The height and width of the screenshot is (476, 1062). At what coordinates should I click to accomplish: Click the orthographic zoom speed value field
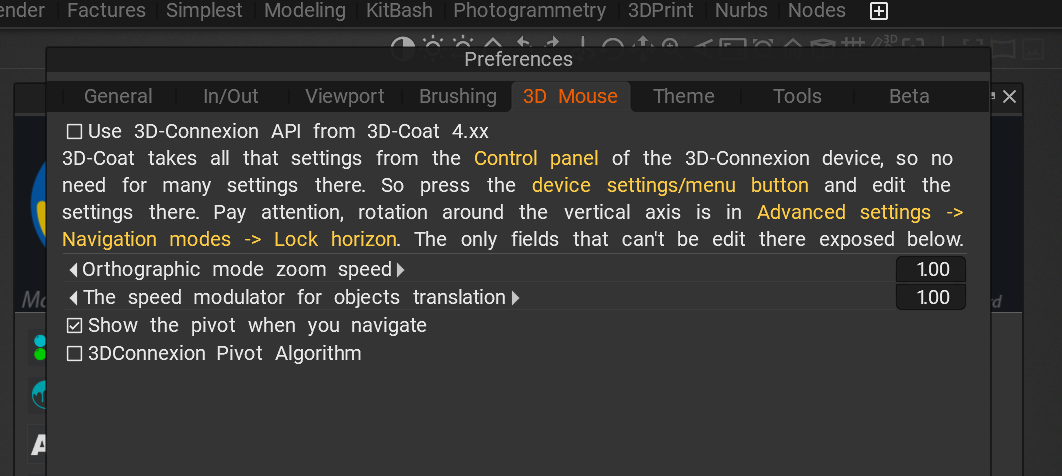(x=931, y=270)
